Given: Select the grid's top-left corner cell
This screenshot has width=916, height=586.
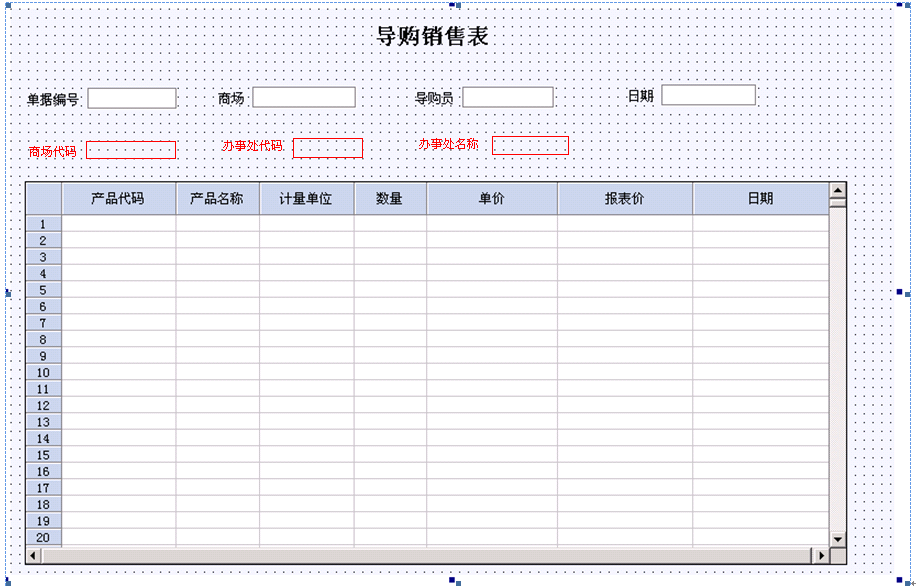Looking at the screenshot, I should (x=44, y=198).
